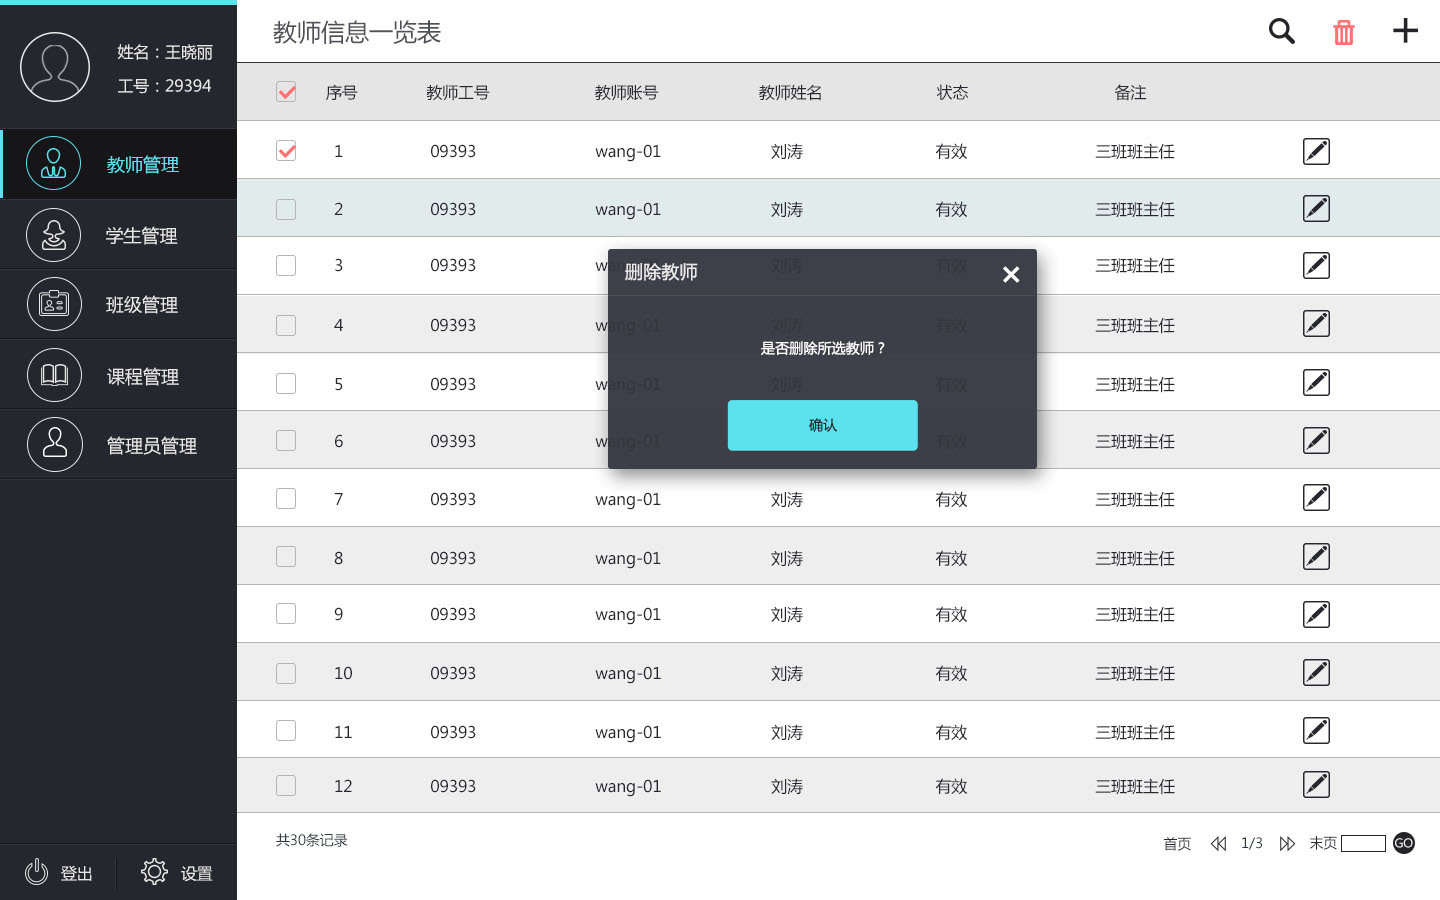Click the red trash delete icon
The height and width of the screenshot is (900, 1440).
[x=1344, y=32]
